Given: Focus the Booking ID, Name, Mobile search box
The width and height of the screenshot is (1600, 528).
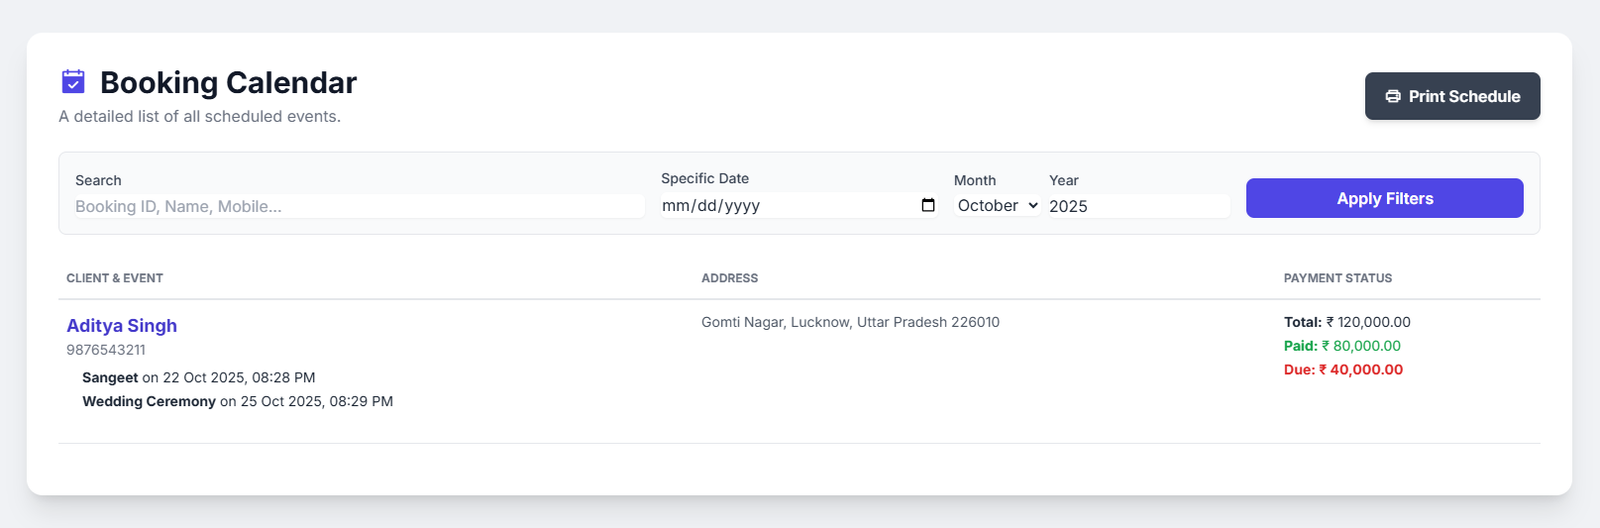Looking at the screenshot, I should 359,206.
